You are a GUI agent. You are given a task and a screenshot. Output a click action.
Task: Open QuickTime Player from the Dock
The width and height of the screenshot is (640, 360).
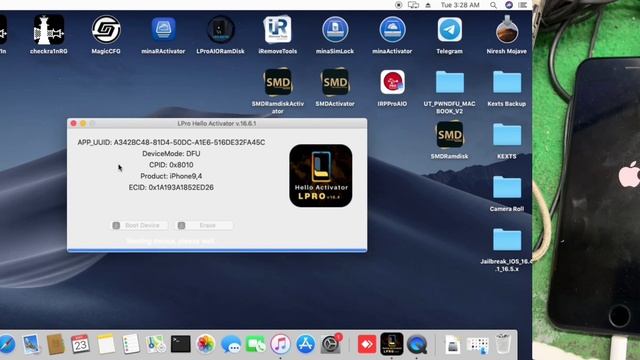[417, 345]
